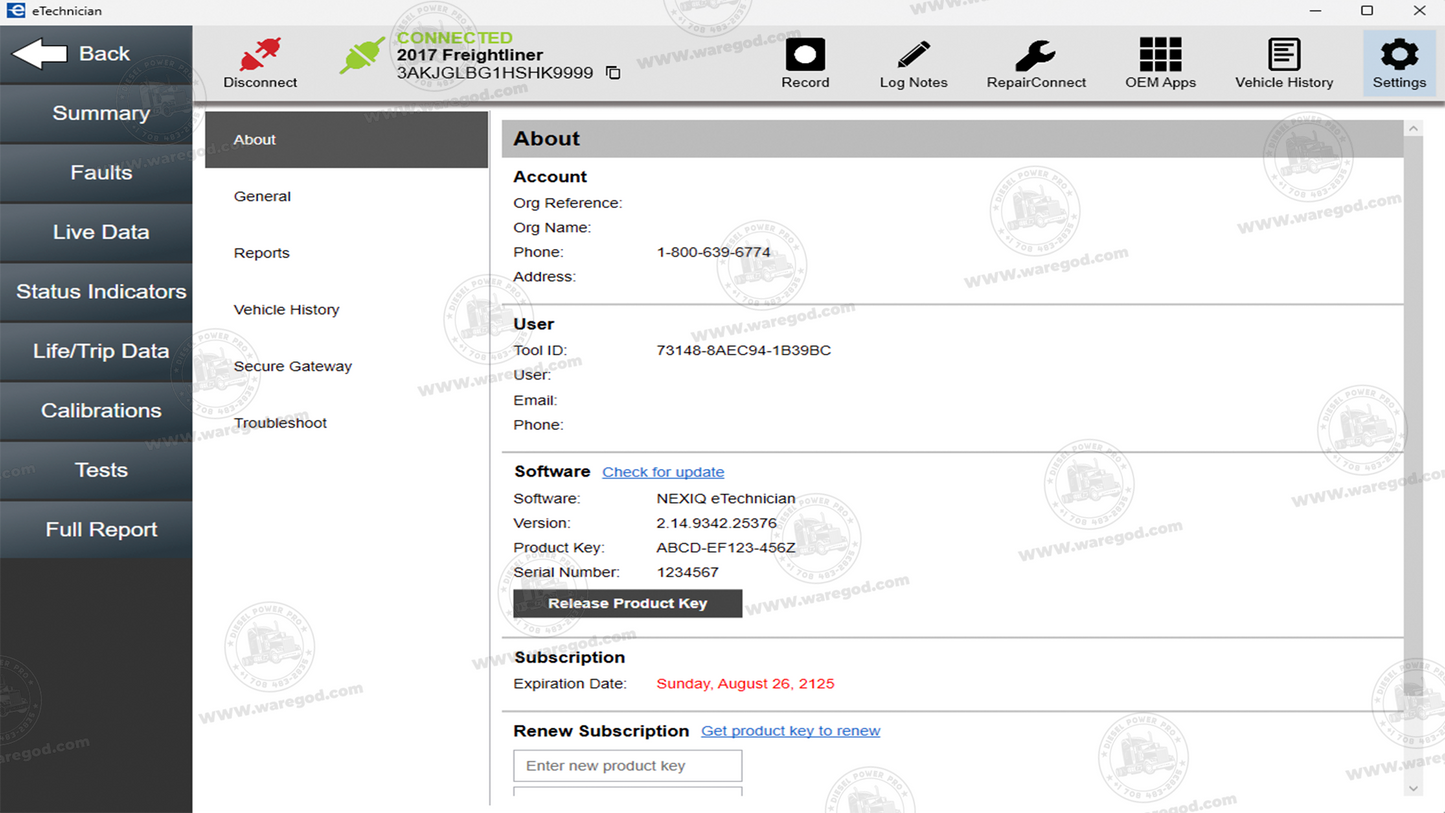Click the new product key input field
Viewport: 1445px width, 813px height.
pos(627,765)
